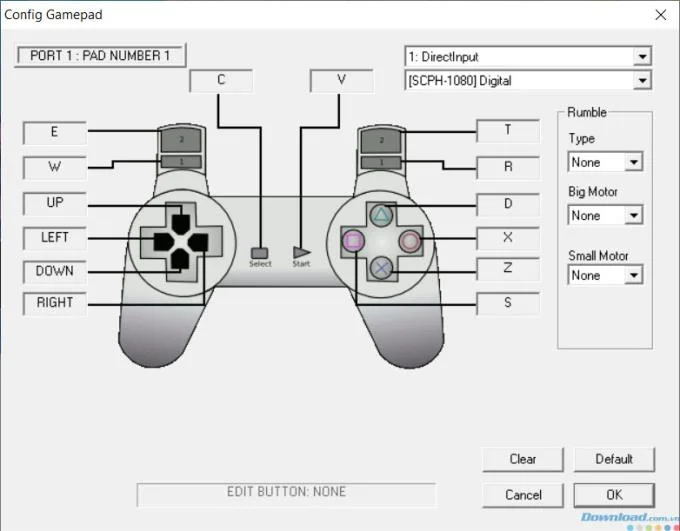Confirm settings with the OK button
This screenshot has width=680, height=531.
tap(614, 495)
